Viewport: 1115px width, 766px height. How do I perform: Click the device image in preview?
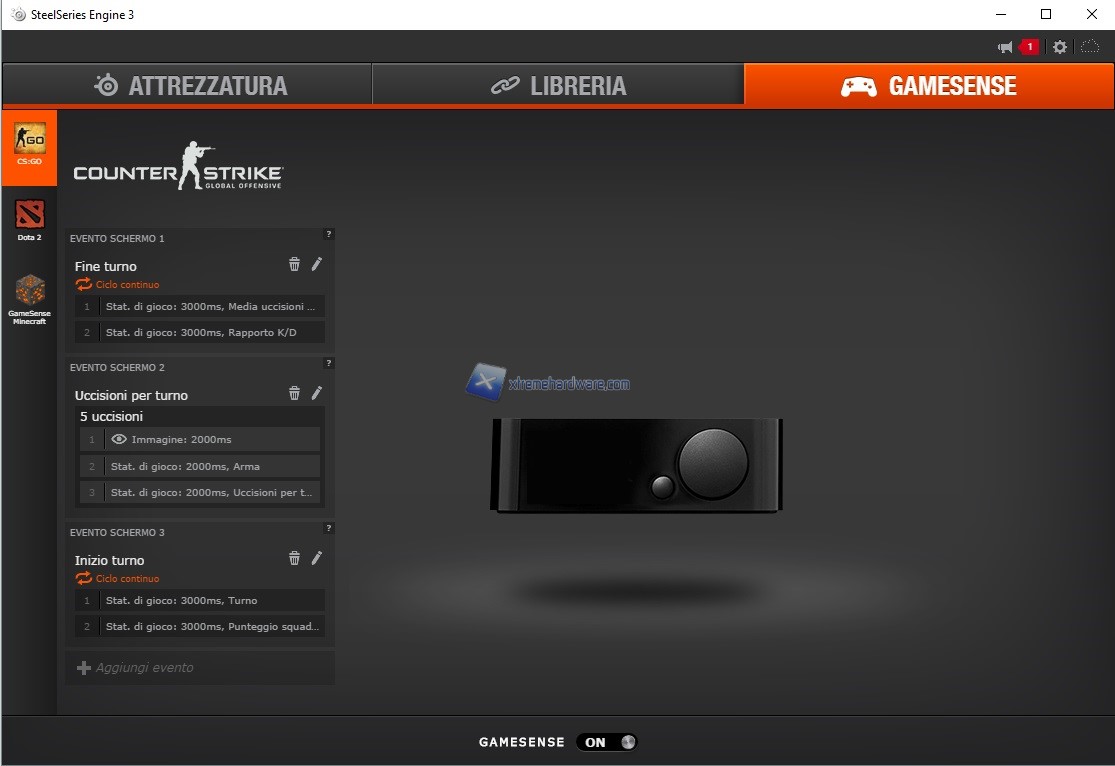[x=636, y=465]
